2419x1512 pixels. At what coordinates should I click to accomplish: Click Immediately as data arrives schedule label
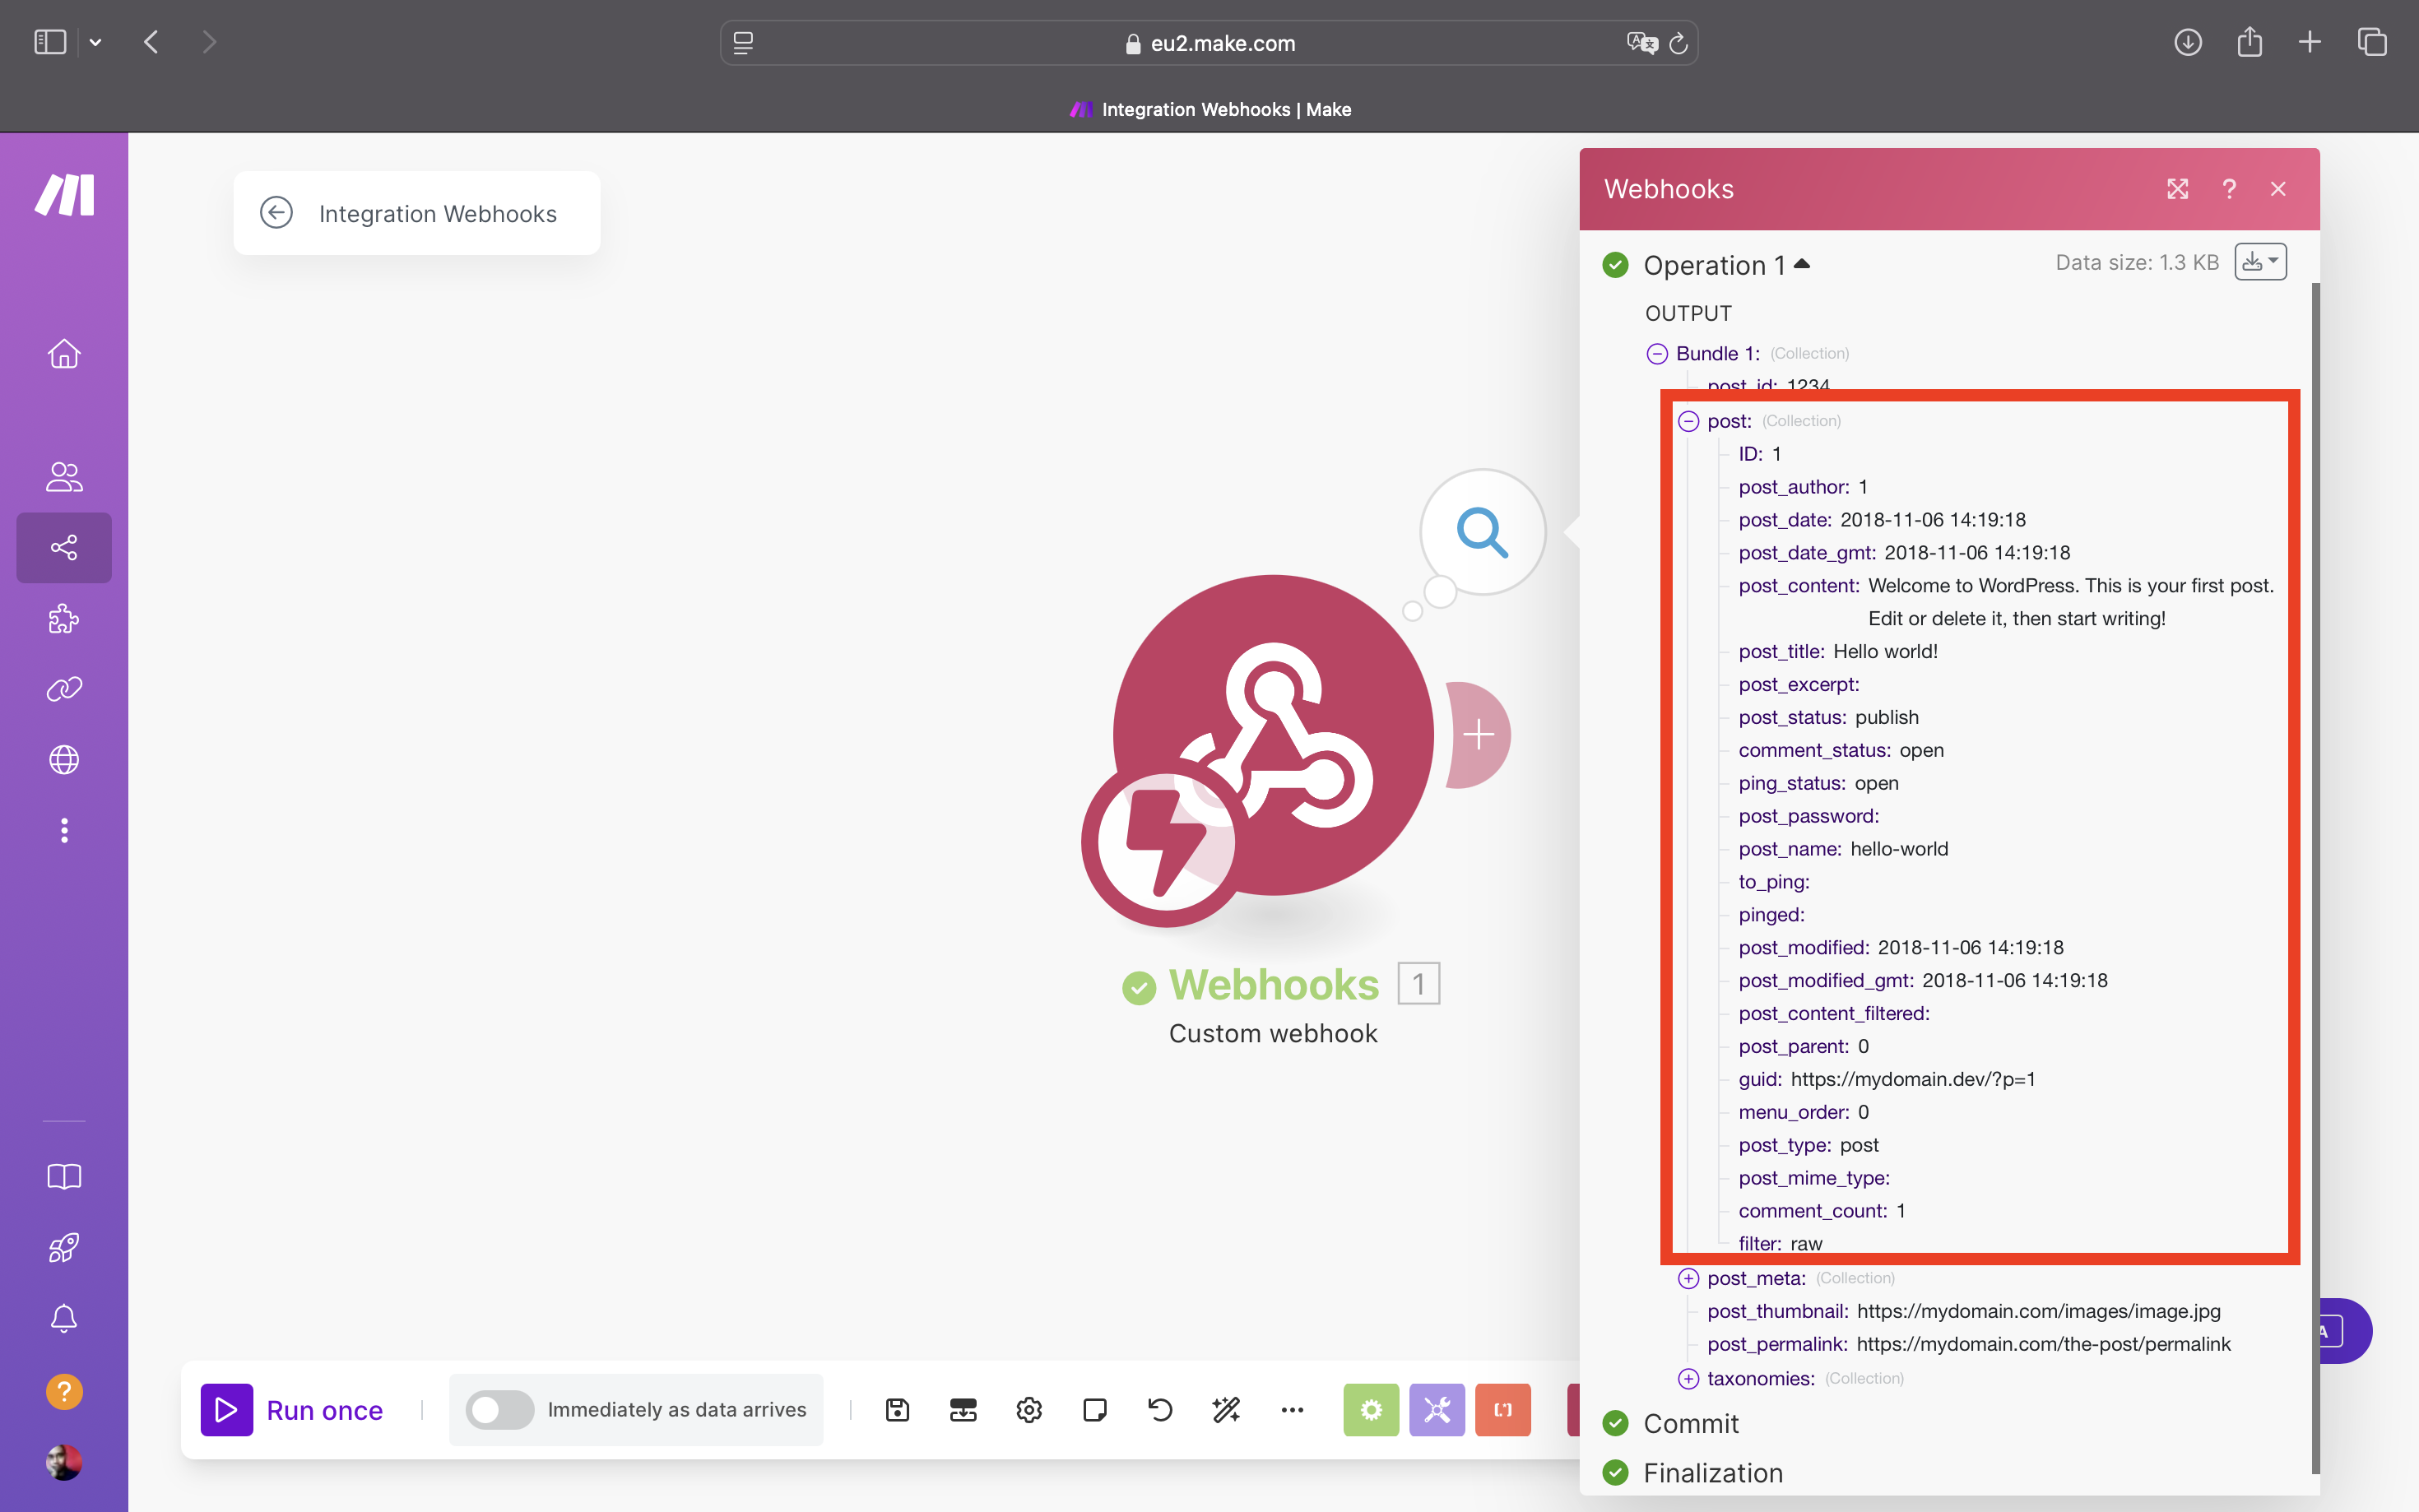click(x=677, y=1410)
